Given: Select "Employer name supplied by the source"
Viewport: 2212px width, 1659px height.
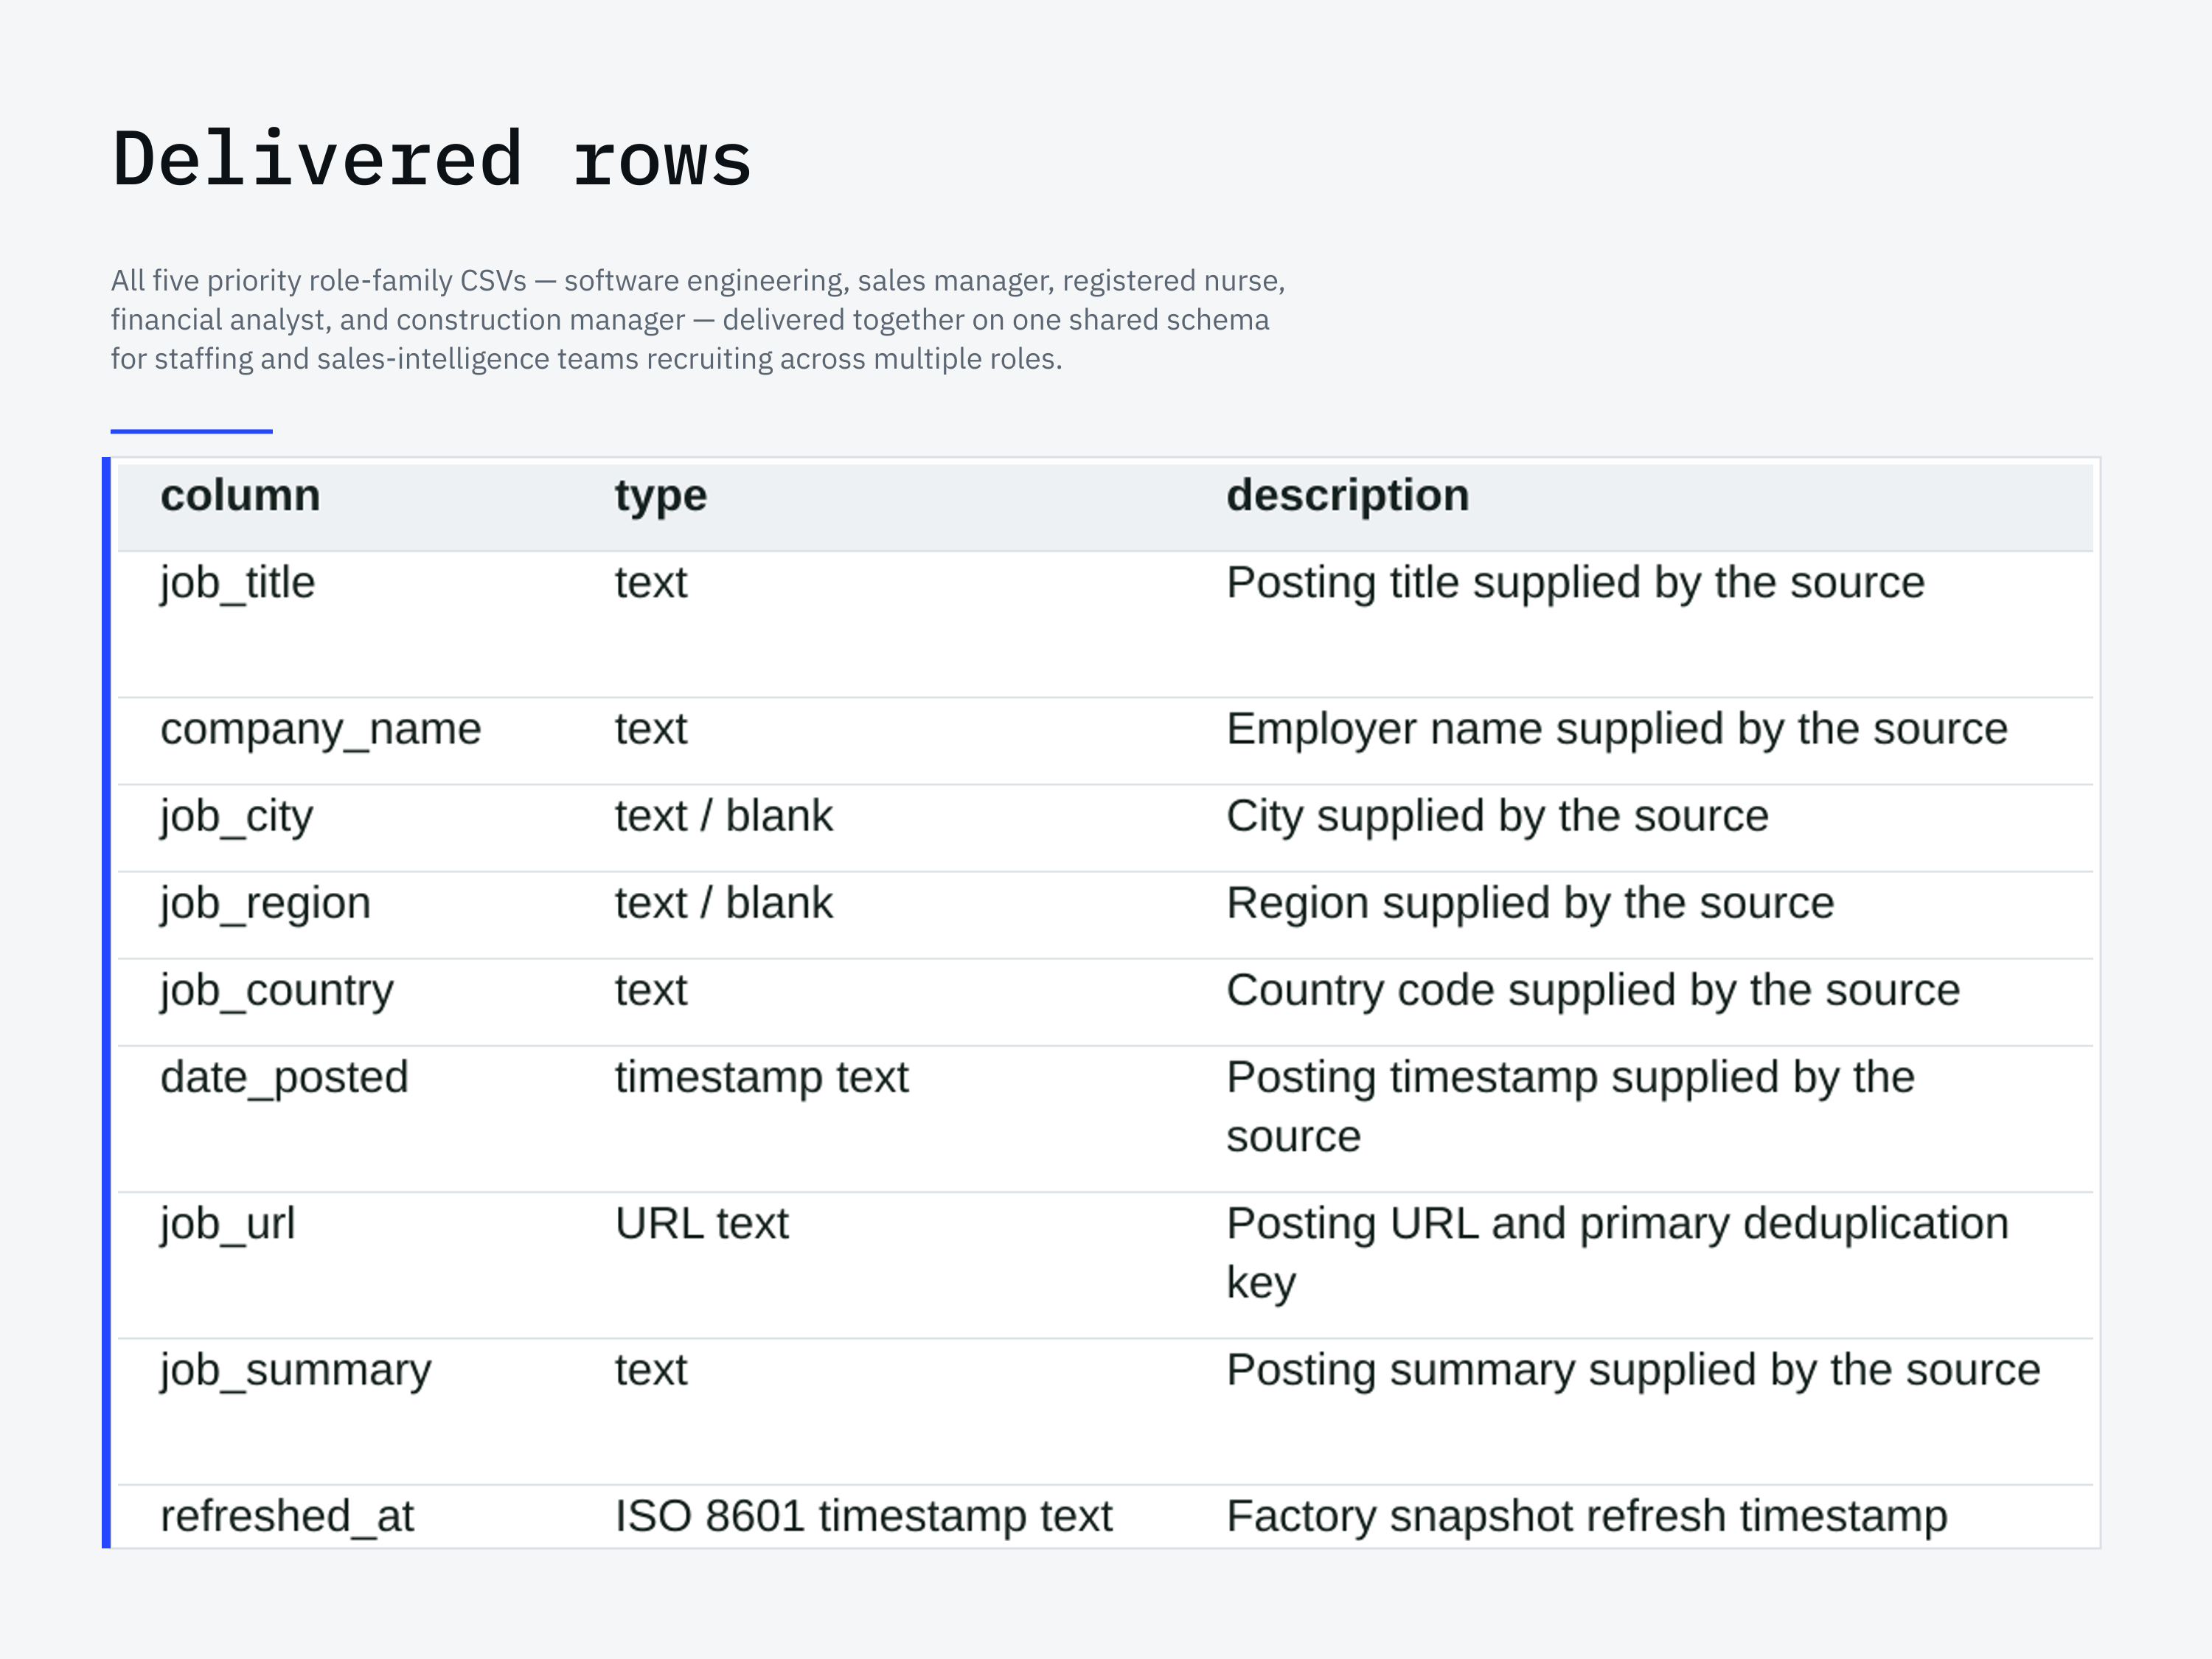Looking at the screenshot, I should point(1616,730).
